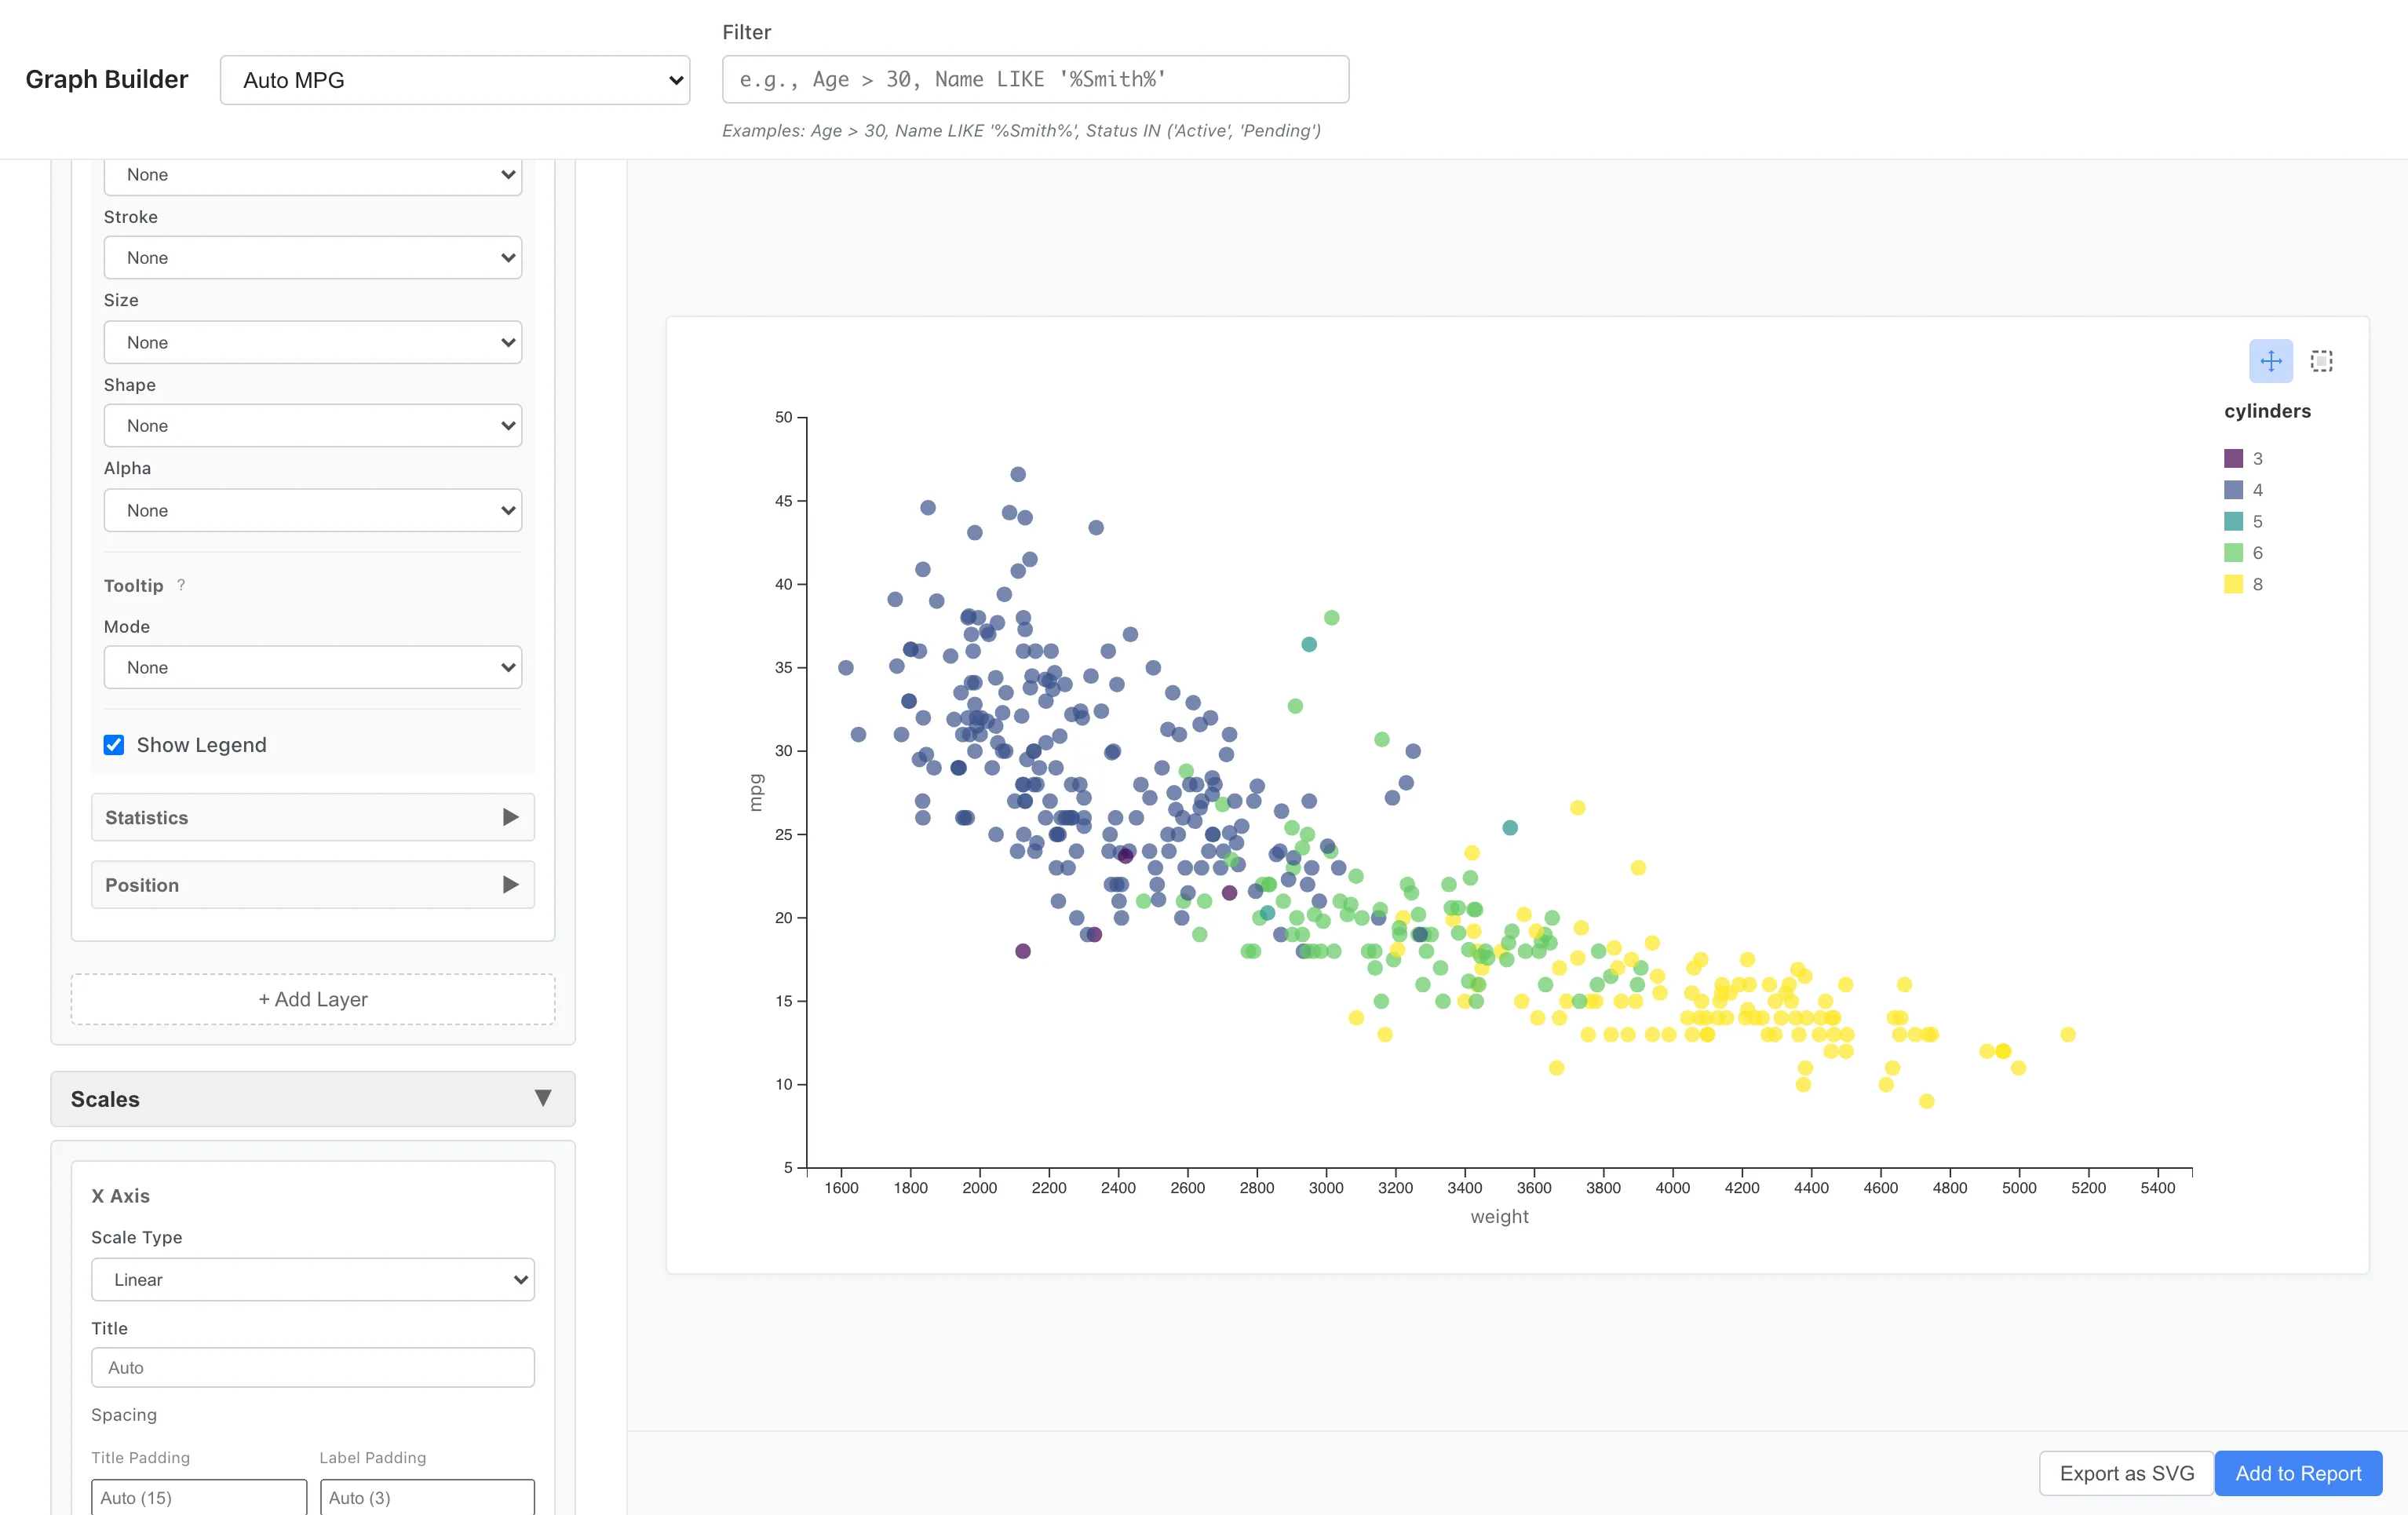Activate the pan/move tool icon
The image size is (2408, 1515).
[x=2270, y=361]
